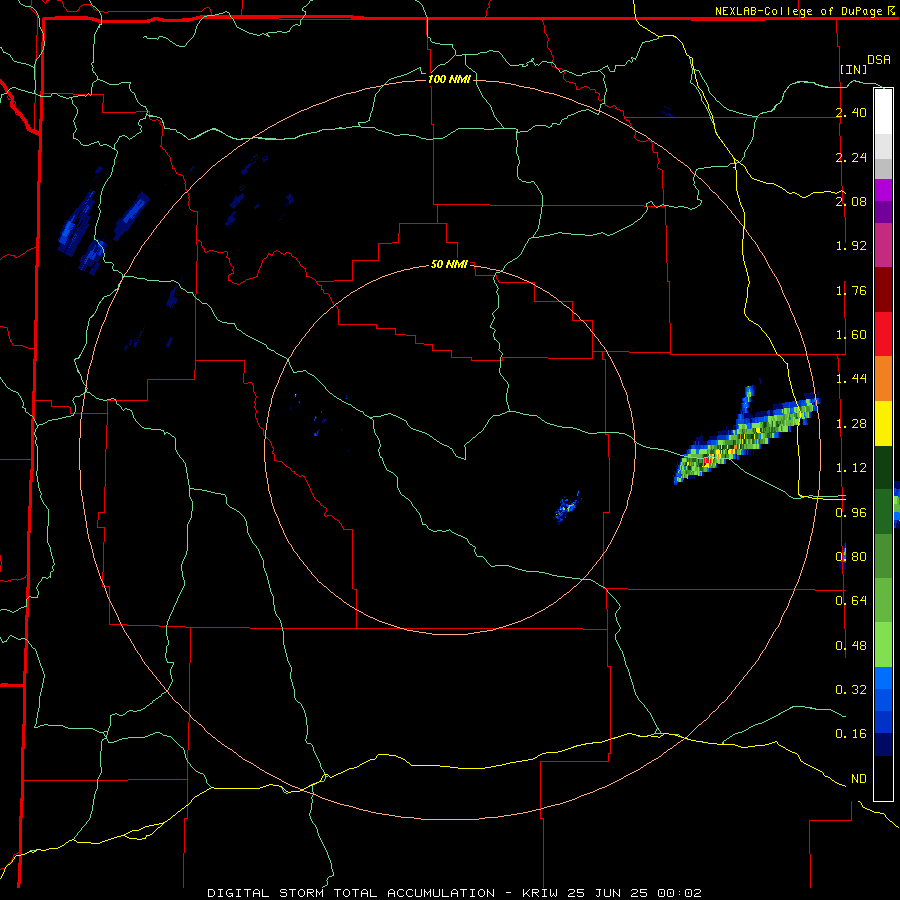Click the 0.48 legend value
900x900 pixels.
click(851, 646)
